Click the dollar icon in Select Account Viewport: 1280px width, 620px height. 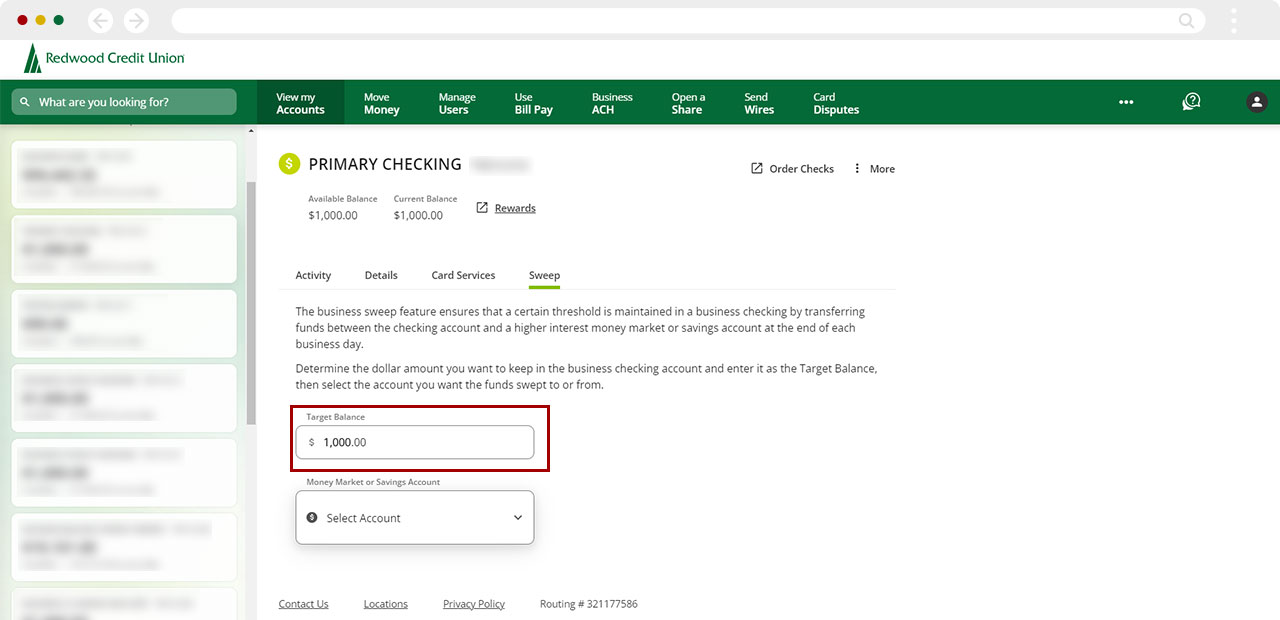312,518
